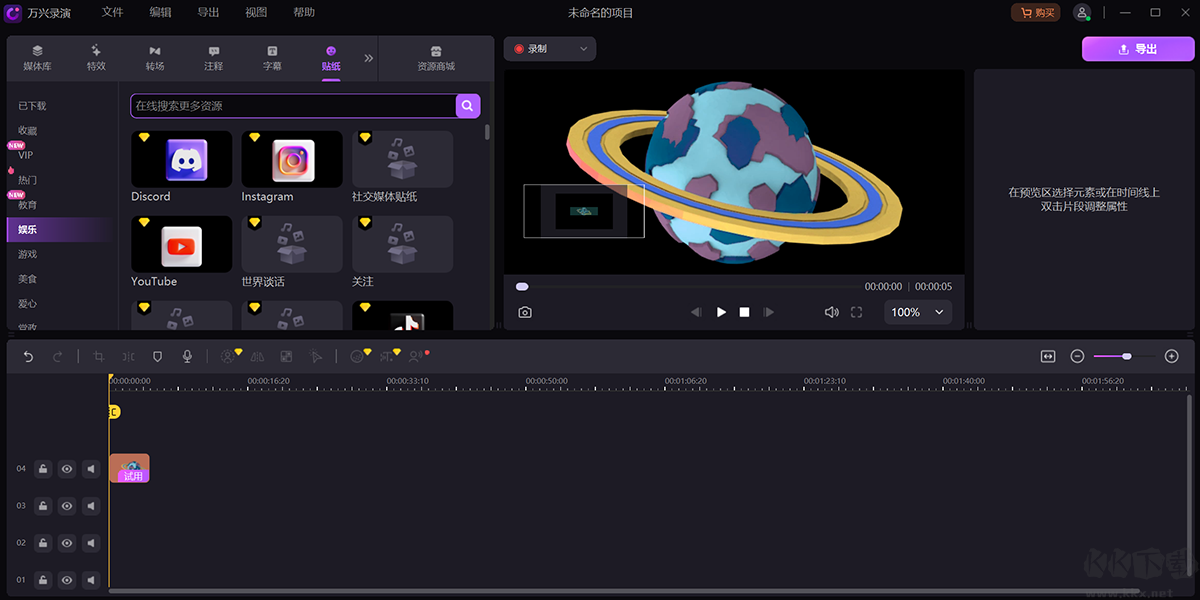The width and height of the screenshot is (1200, 600).
Task: Open the 100% zoom dropdown
Action: click(x=917, y=312)
